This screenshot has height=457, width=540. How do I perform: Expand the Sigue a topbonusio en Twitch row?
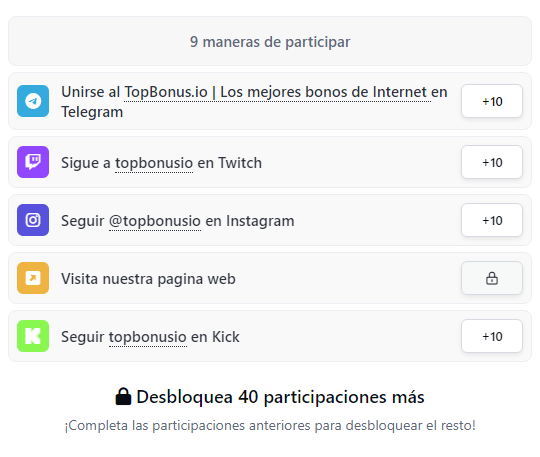270,162
